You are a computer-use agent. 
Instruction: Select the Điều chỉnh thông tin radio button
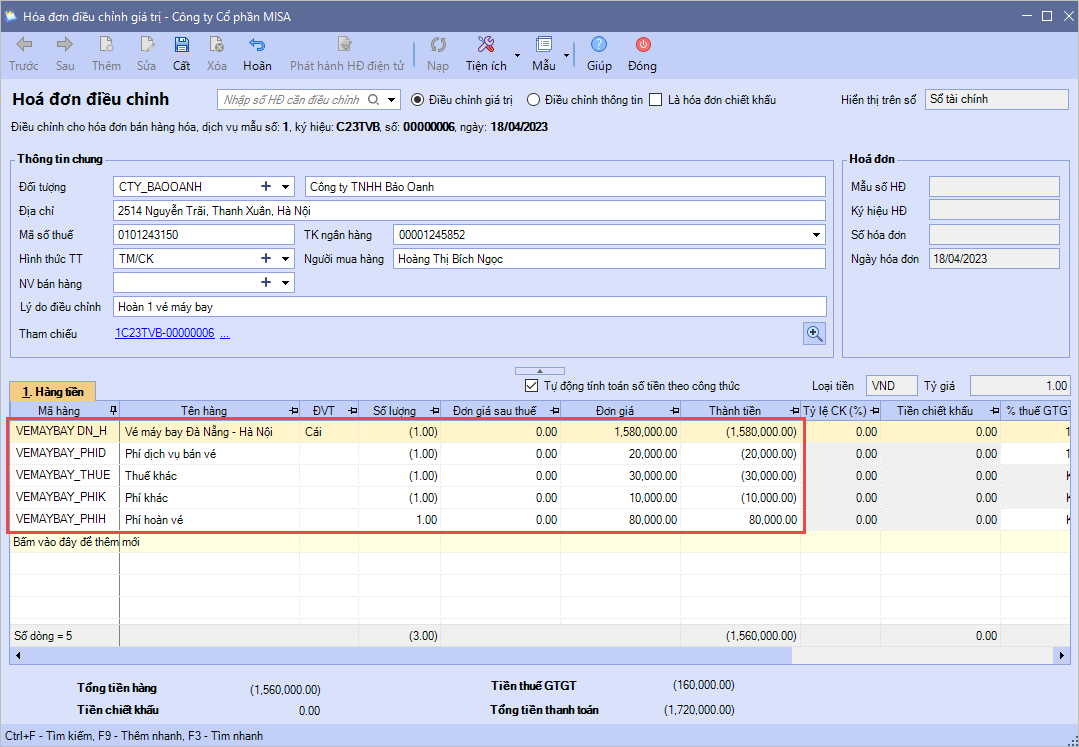point(534,100)
